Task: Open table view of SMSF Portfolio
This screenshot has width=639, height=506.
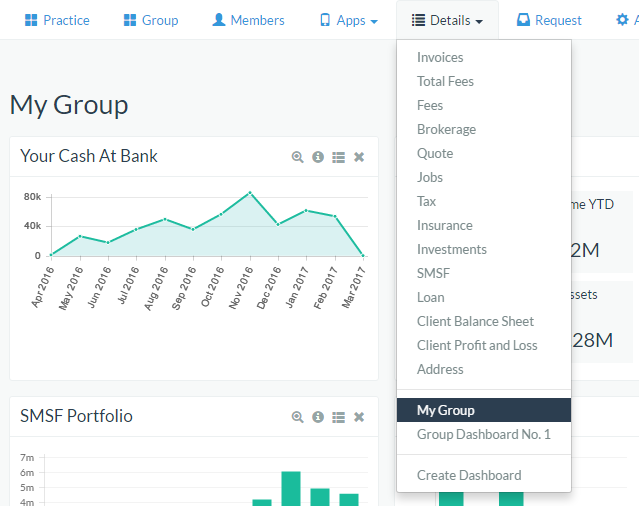Action: [x=338, y=417]
